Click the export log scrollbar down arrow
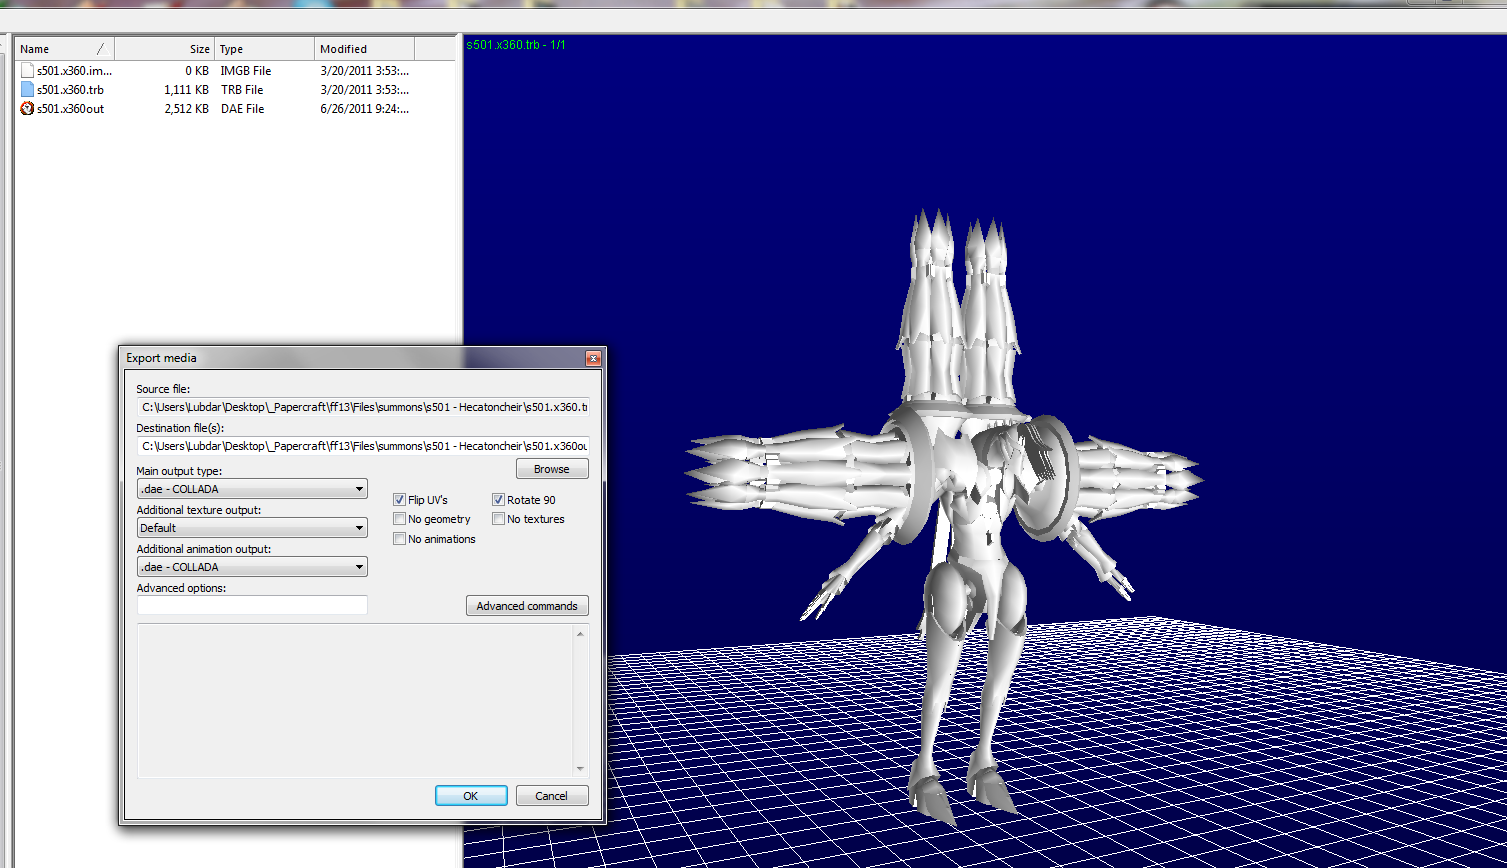1507x868 pixels. click(581, 768)
